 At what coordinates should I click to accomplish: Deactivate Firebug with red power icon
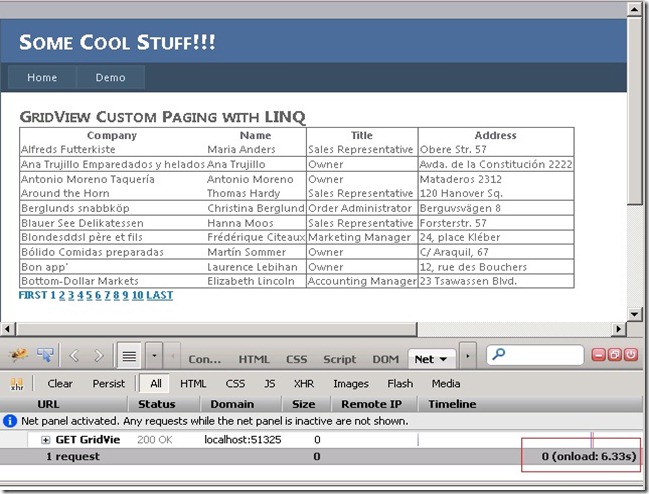631,355
